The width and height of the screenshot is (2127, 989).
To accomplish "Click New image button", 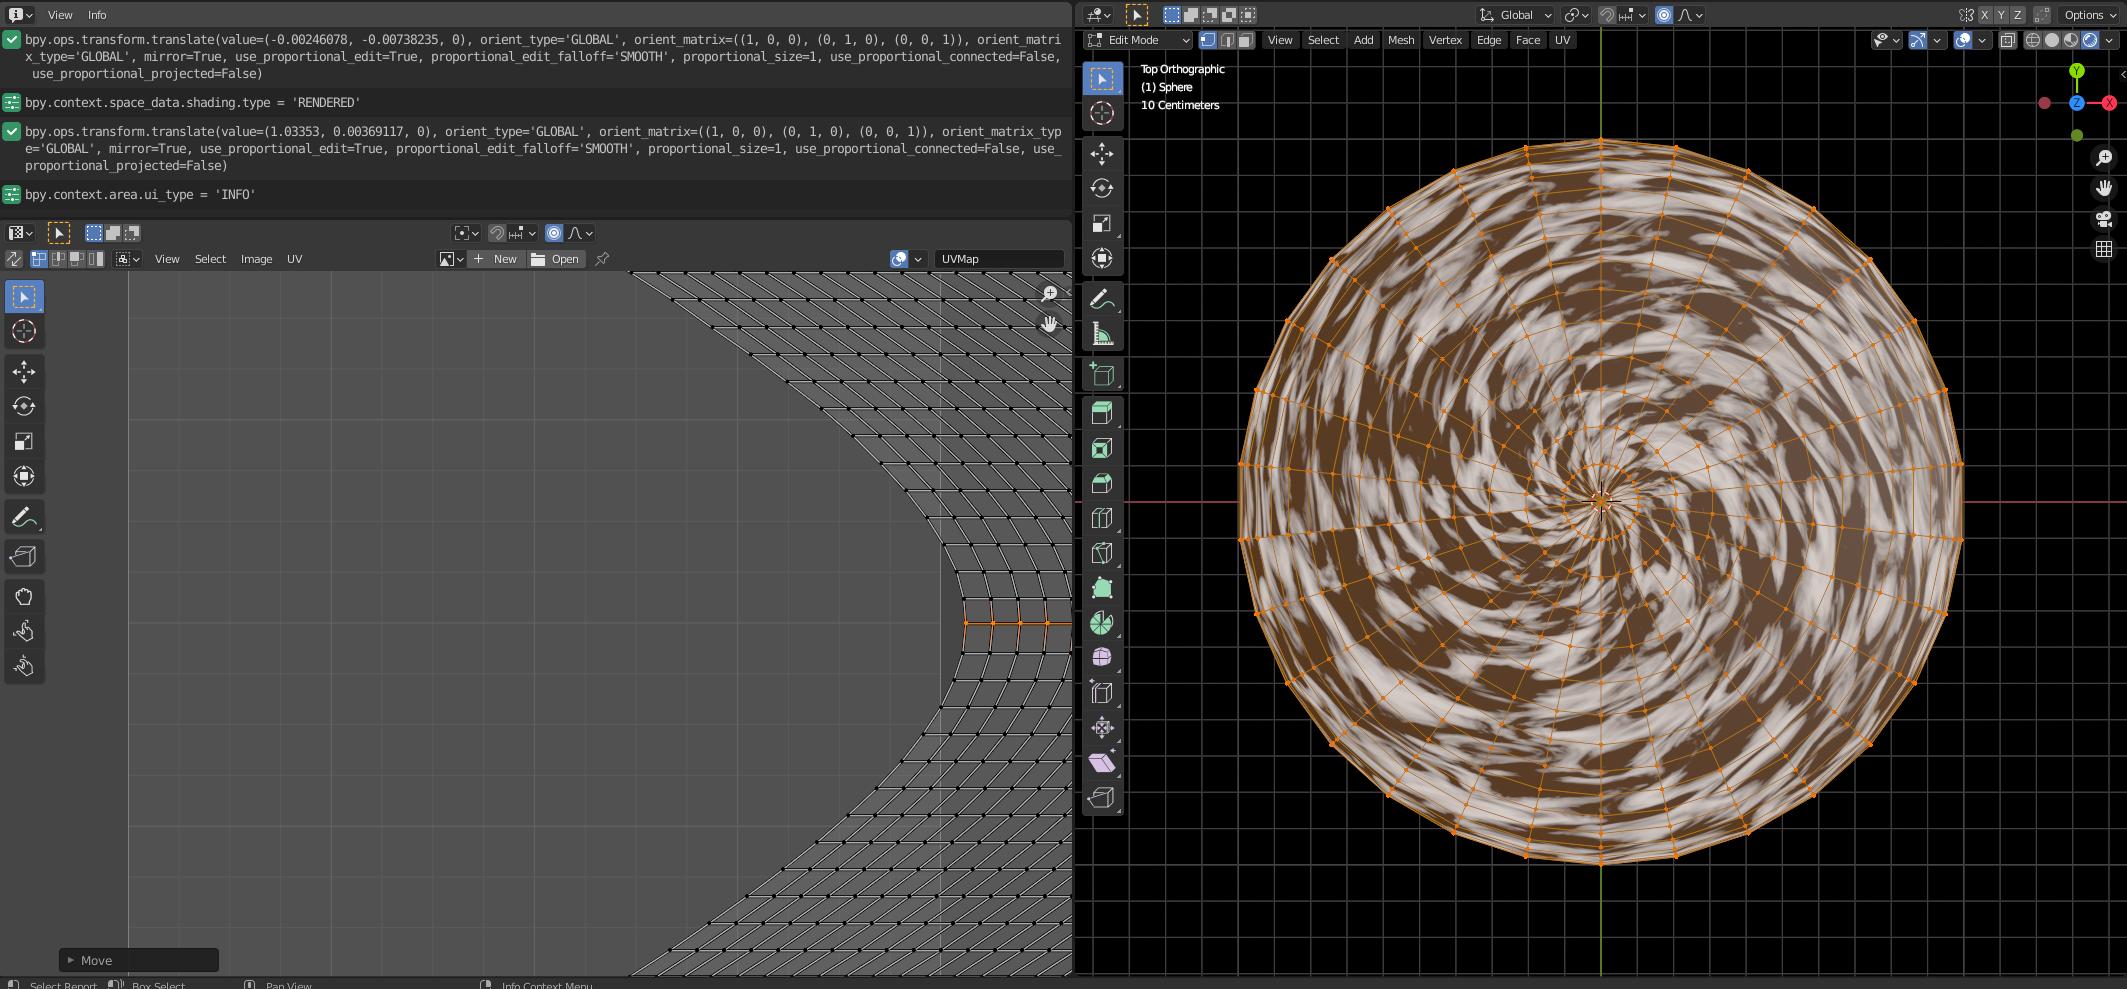I will coord(496,259).
